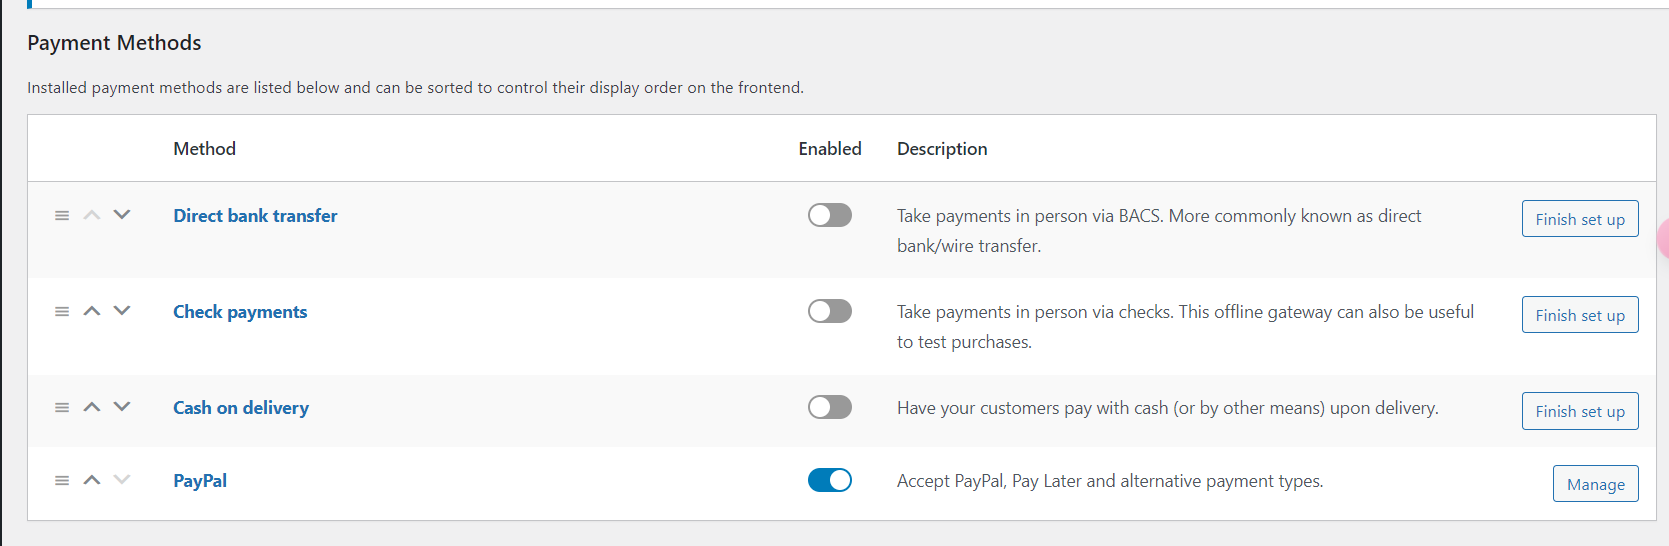The width and height of the screenshot is (1669, 546).
Task: Click Finish set up for Cash on delivery
Action: tap(1579, 411)
